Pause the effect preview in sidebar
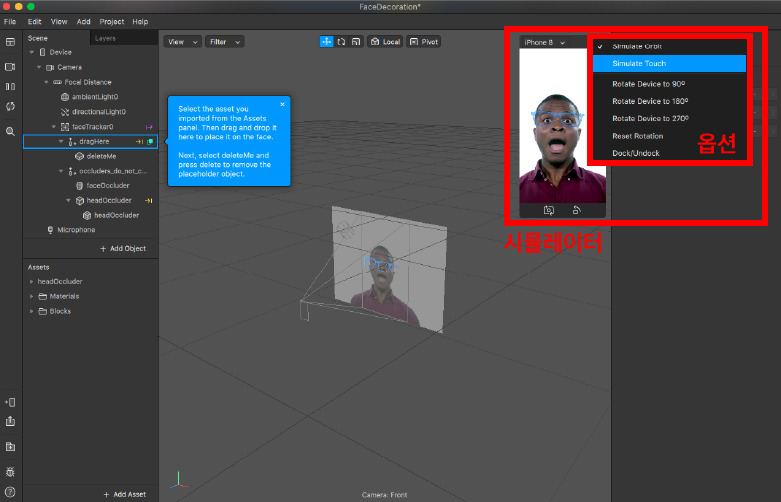The width and height of the screenshot is (781, 502). point(10,87)
